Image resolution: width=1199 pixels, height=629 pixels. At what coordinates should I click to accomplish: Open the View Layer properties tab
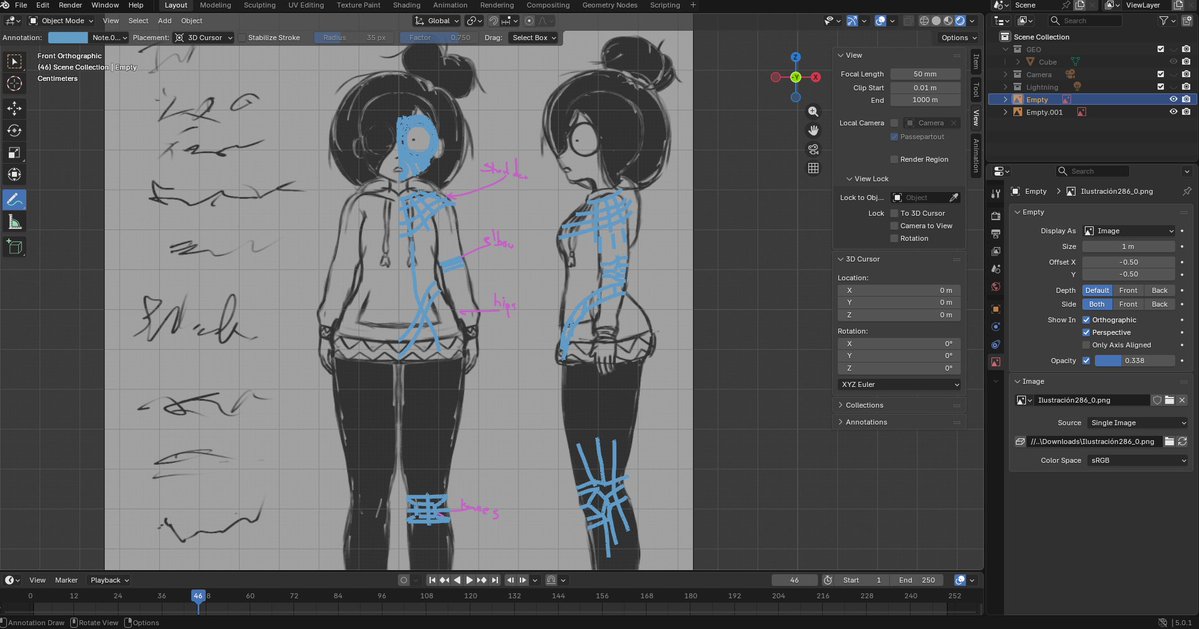pos(996,251)
